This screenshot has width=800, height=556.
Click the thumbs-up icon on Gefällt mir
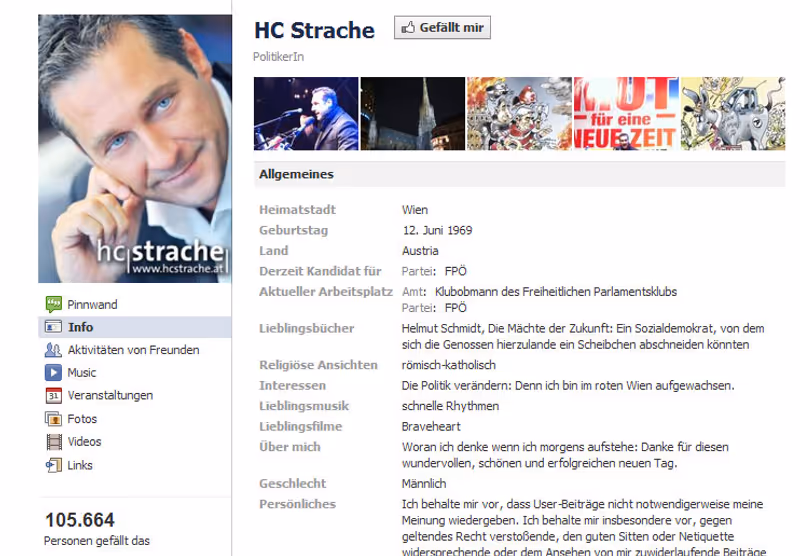(408, 28)
